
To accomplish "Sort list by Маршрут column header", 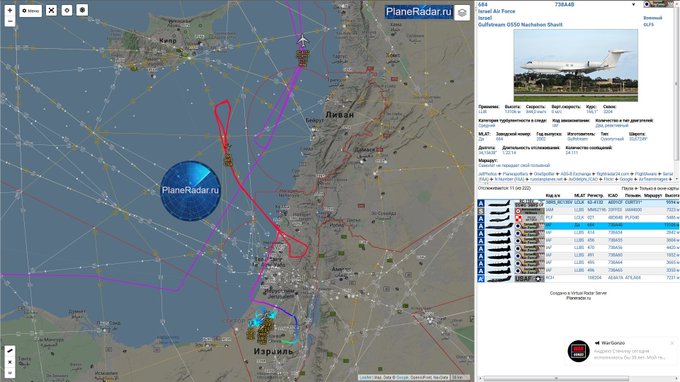I will [652, 196].
